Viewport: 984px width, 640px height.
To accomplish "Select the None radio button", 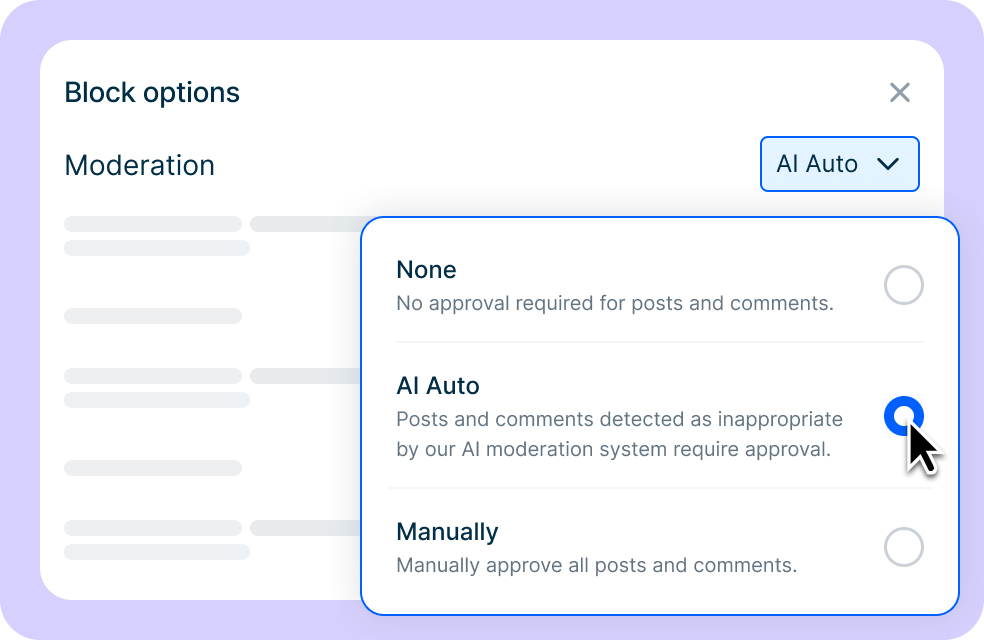I will point(903,285).
